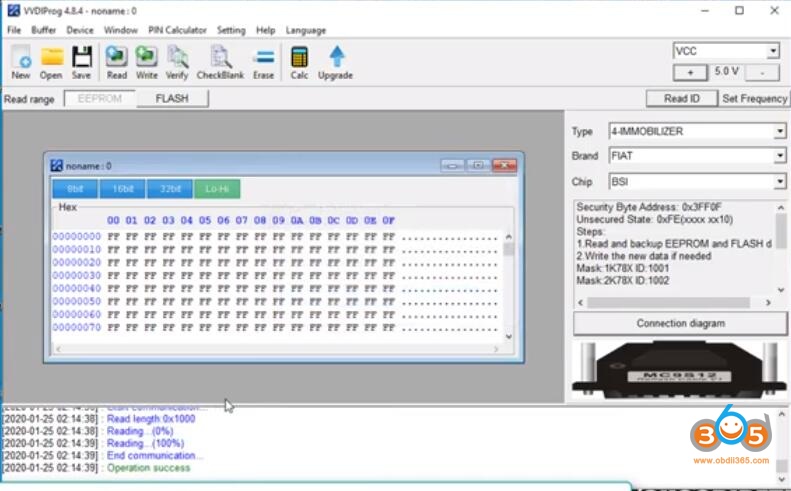Click the hex view vertical scrollbar
Viewport: 791px width, 491px height.
508,286
